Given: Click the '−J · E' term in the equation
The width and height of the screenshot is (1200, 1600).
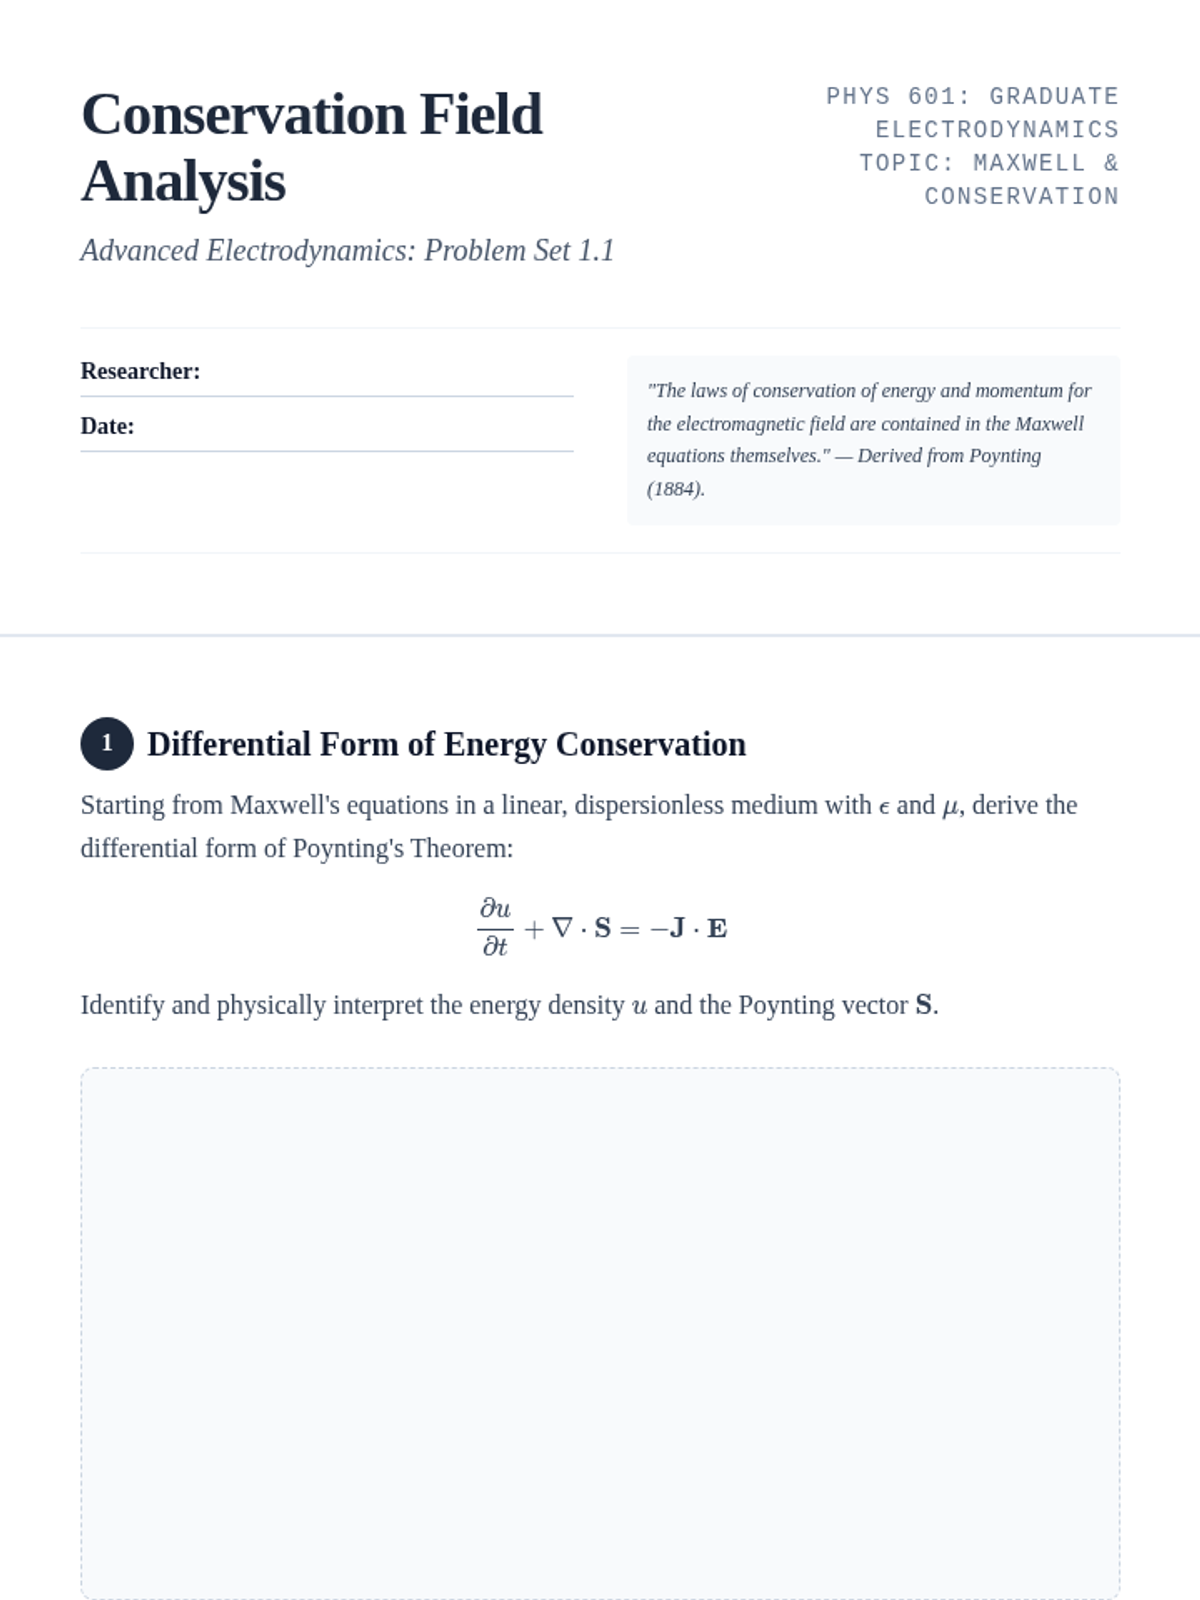Looking at the screenshot, I should (x=688, y=929).
